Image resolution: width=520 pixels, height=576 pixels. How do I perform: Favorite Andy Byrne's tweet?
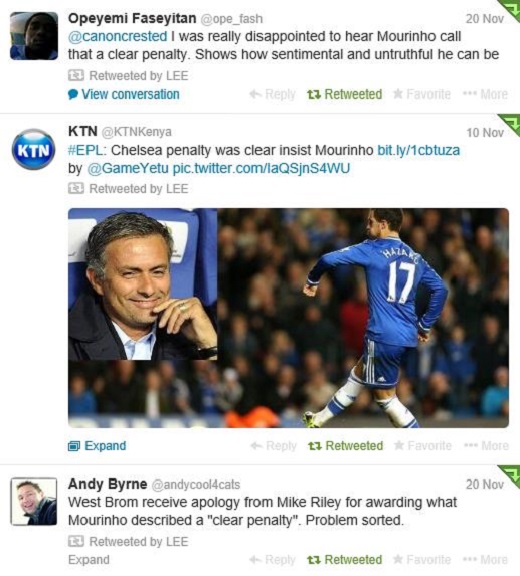422,560
